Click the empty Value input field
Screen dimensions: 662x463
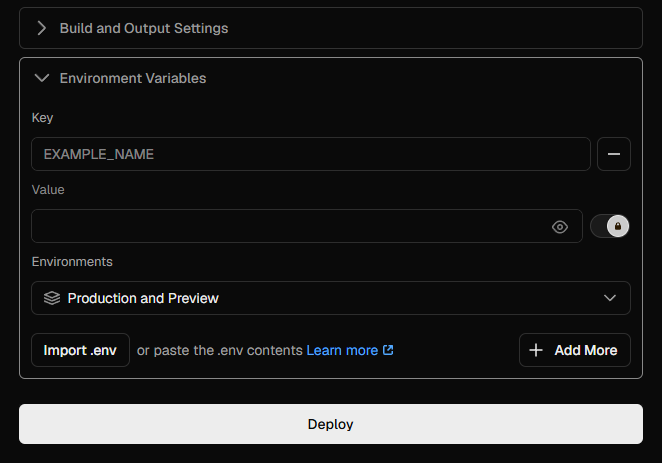coord(307,226)
